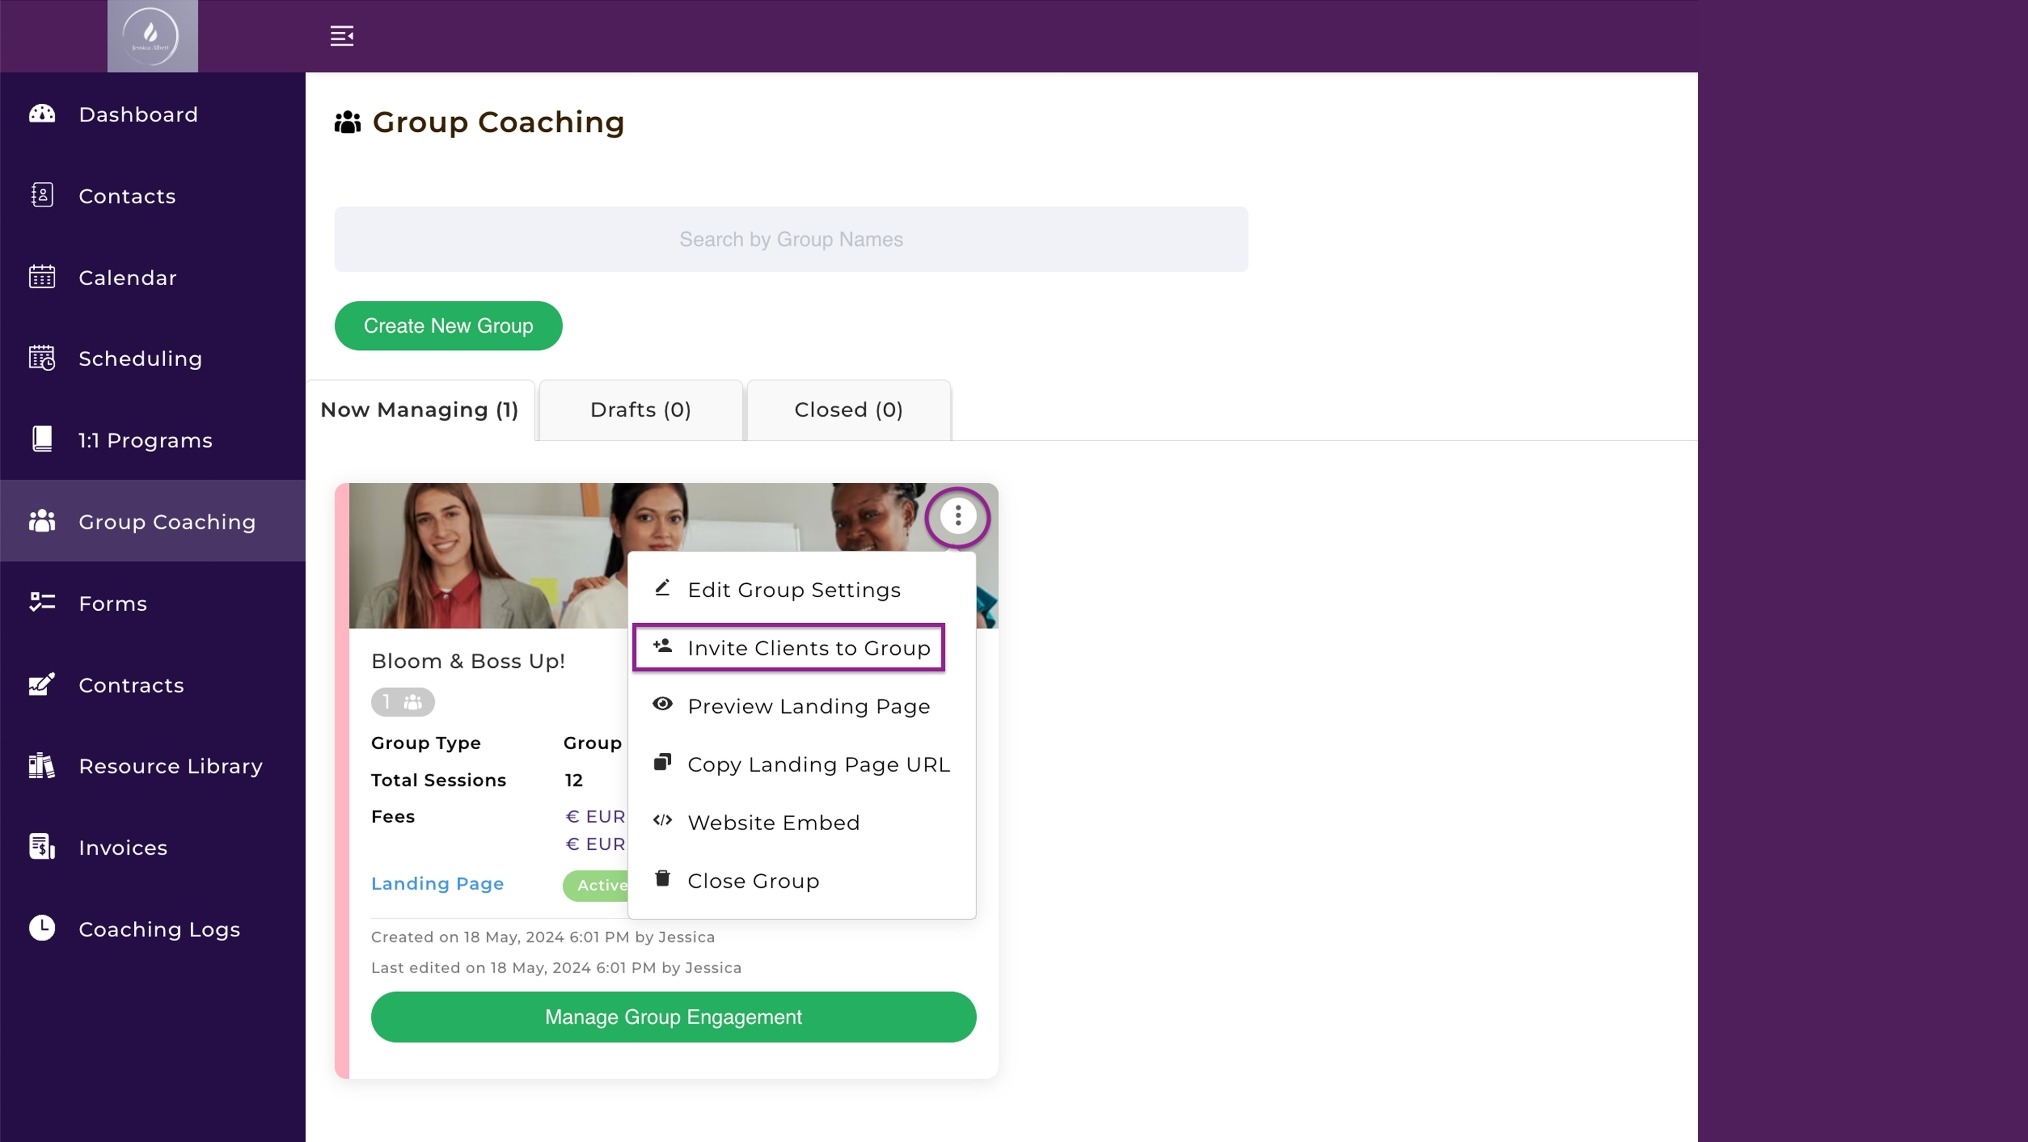
Task: Click the Contacts sidebar icon
Action: (x=42, y=195)
